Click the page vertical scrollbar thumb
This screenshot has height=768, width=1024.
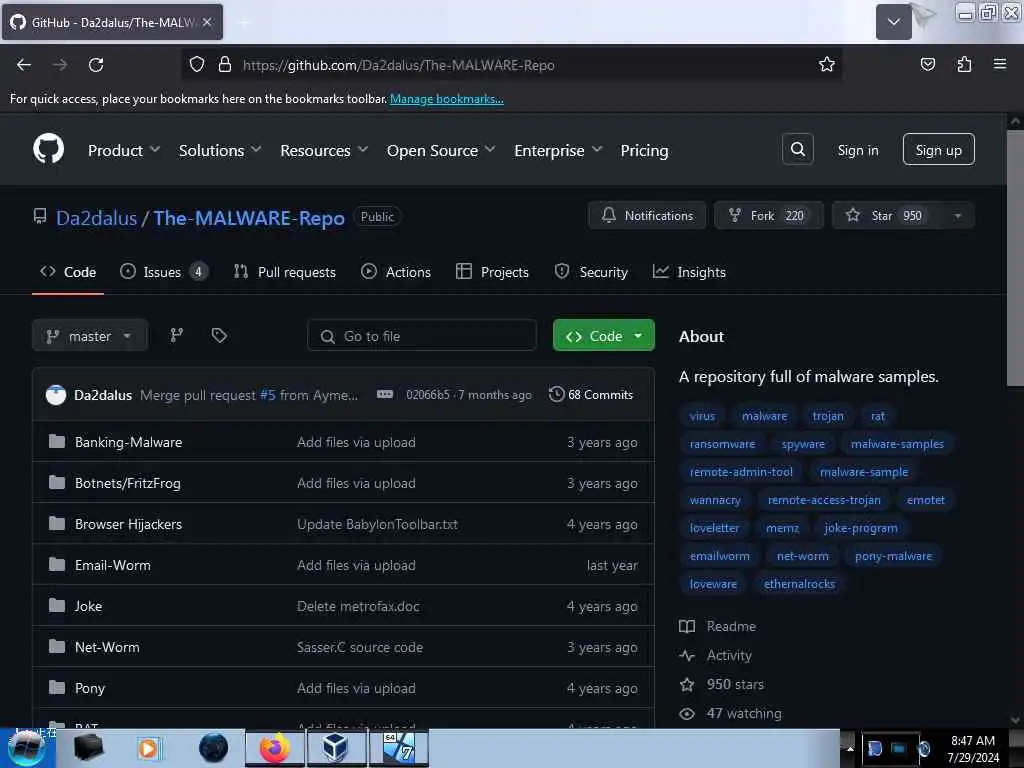(1014, 259)
